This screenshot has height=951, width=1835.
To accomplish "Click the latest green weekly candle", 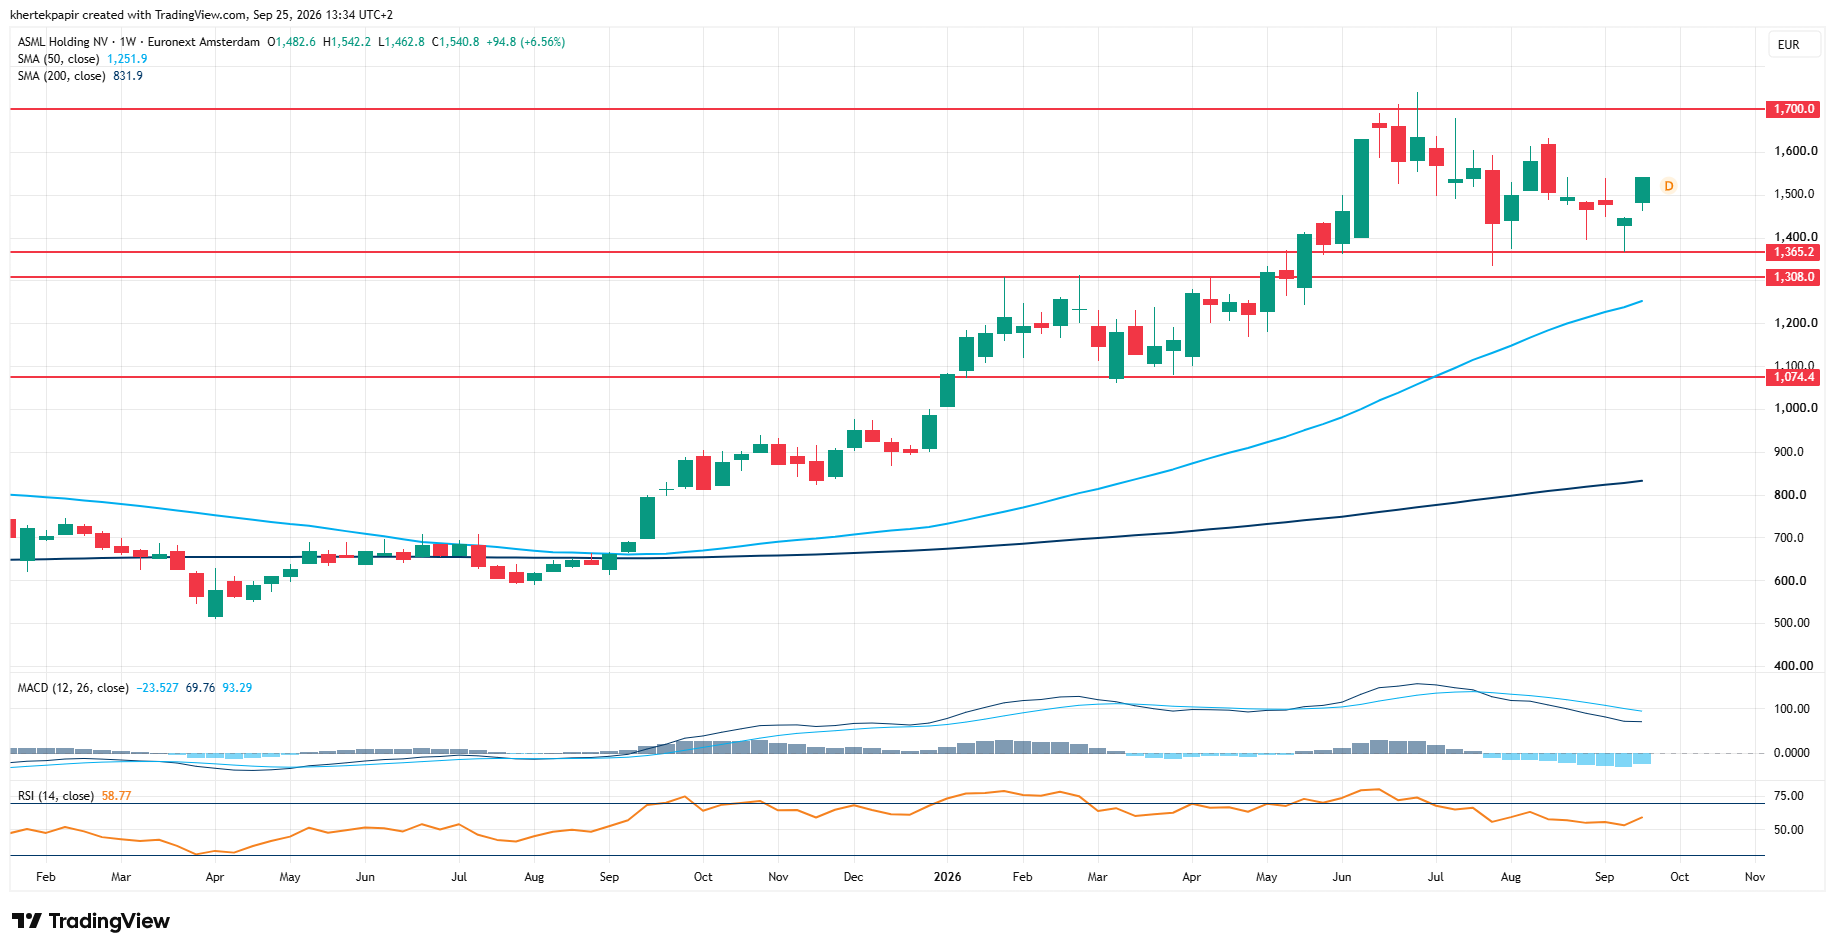I will click(1642, 190).
